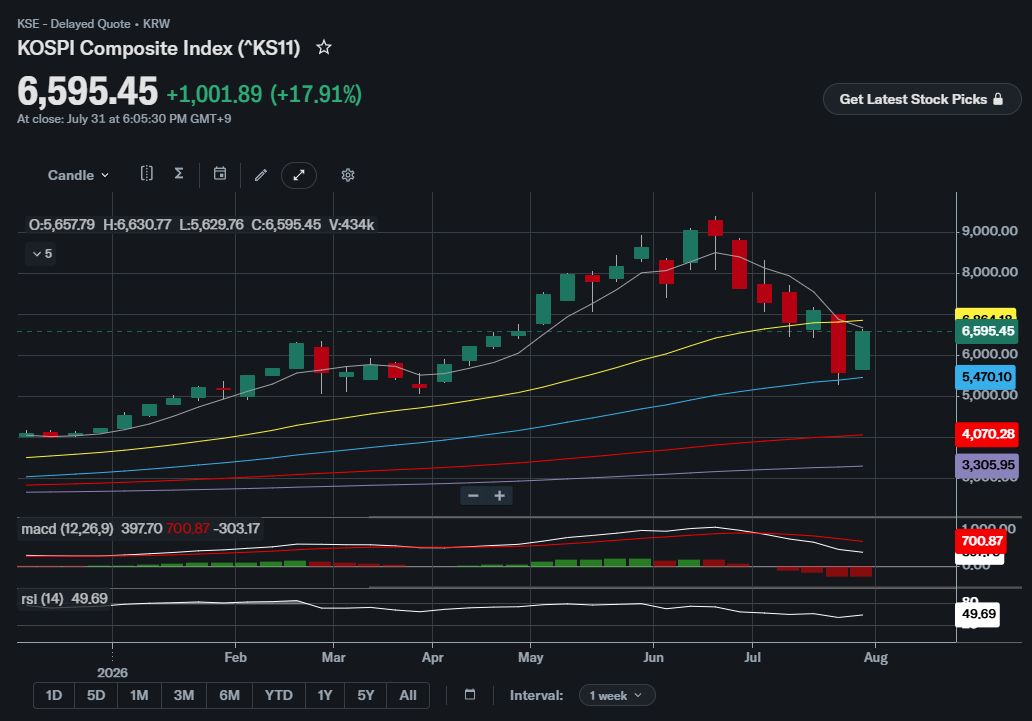Zoom in chart with plus button

pos(500,496)
